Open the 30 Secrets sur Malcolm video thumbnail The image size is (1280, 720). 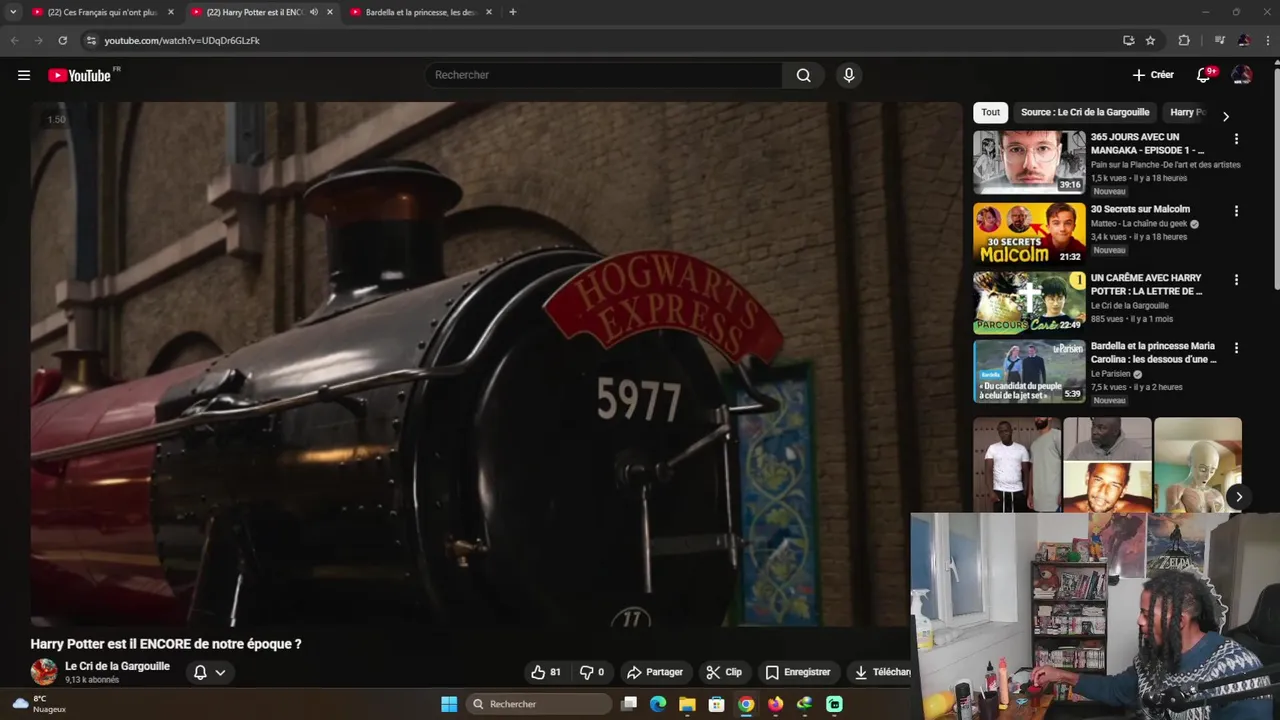(x=1029, y=233)
